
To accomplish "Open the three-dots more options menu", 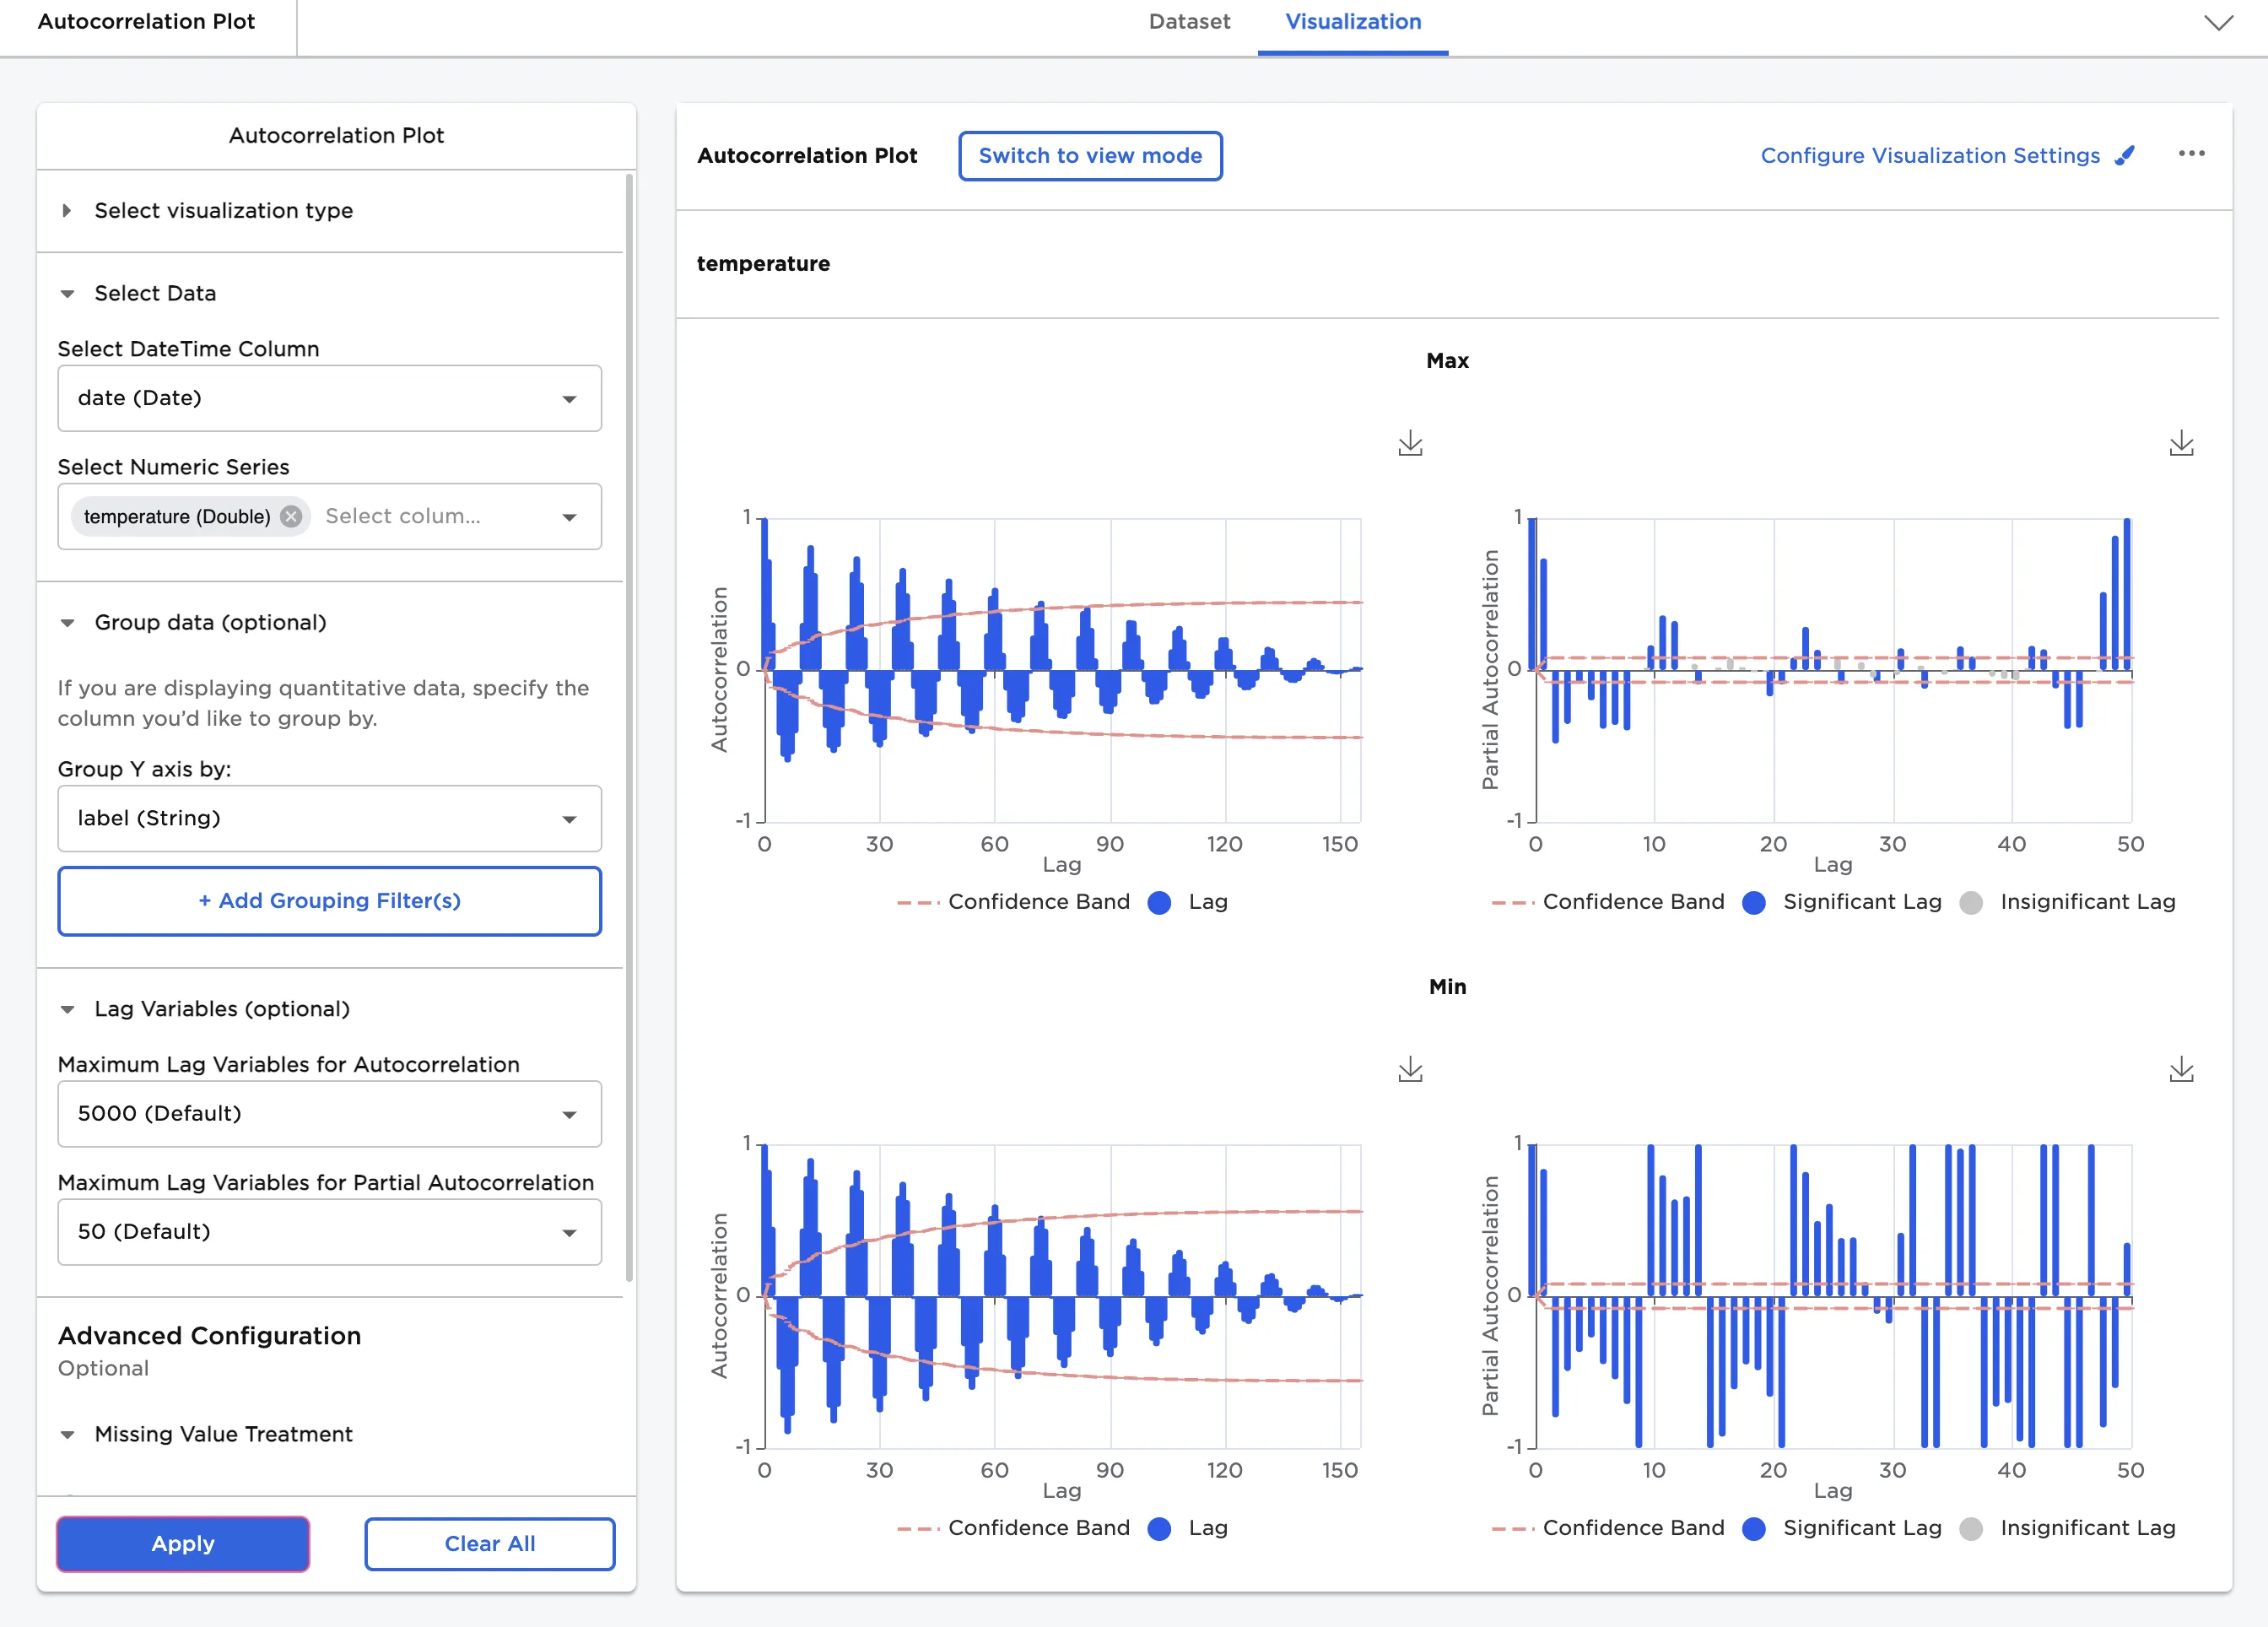I will point(2191,154).
